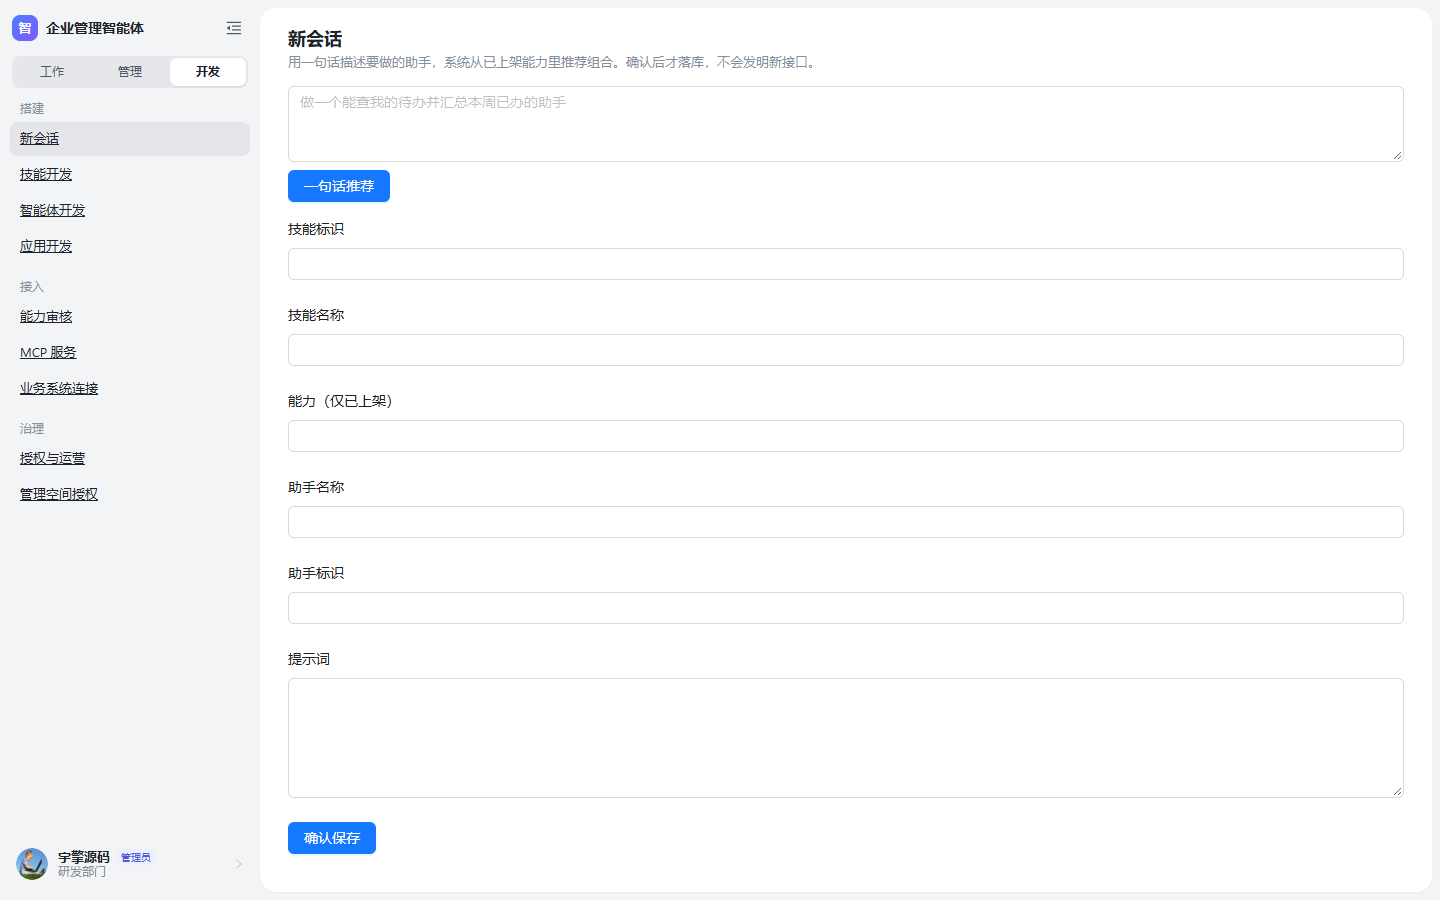1440x900 pixels.
Task: Open the 宇擎源码 user avatar
Action: pyautogui.click(x=32, y=864)
